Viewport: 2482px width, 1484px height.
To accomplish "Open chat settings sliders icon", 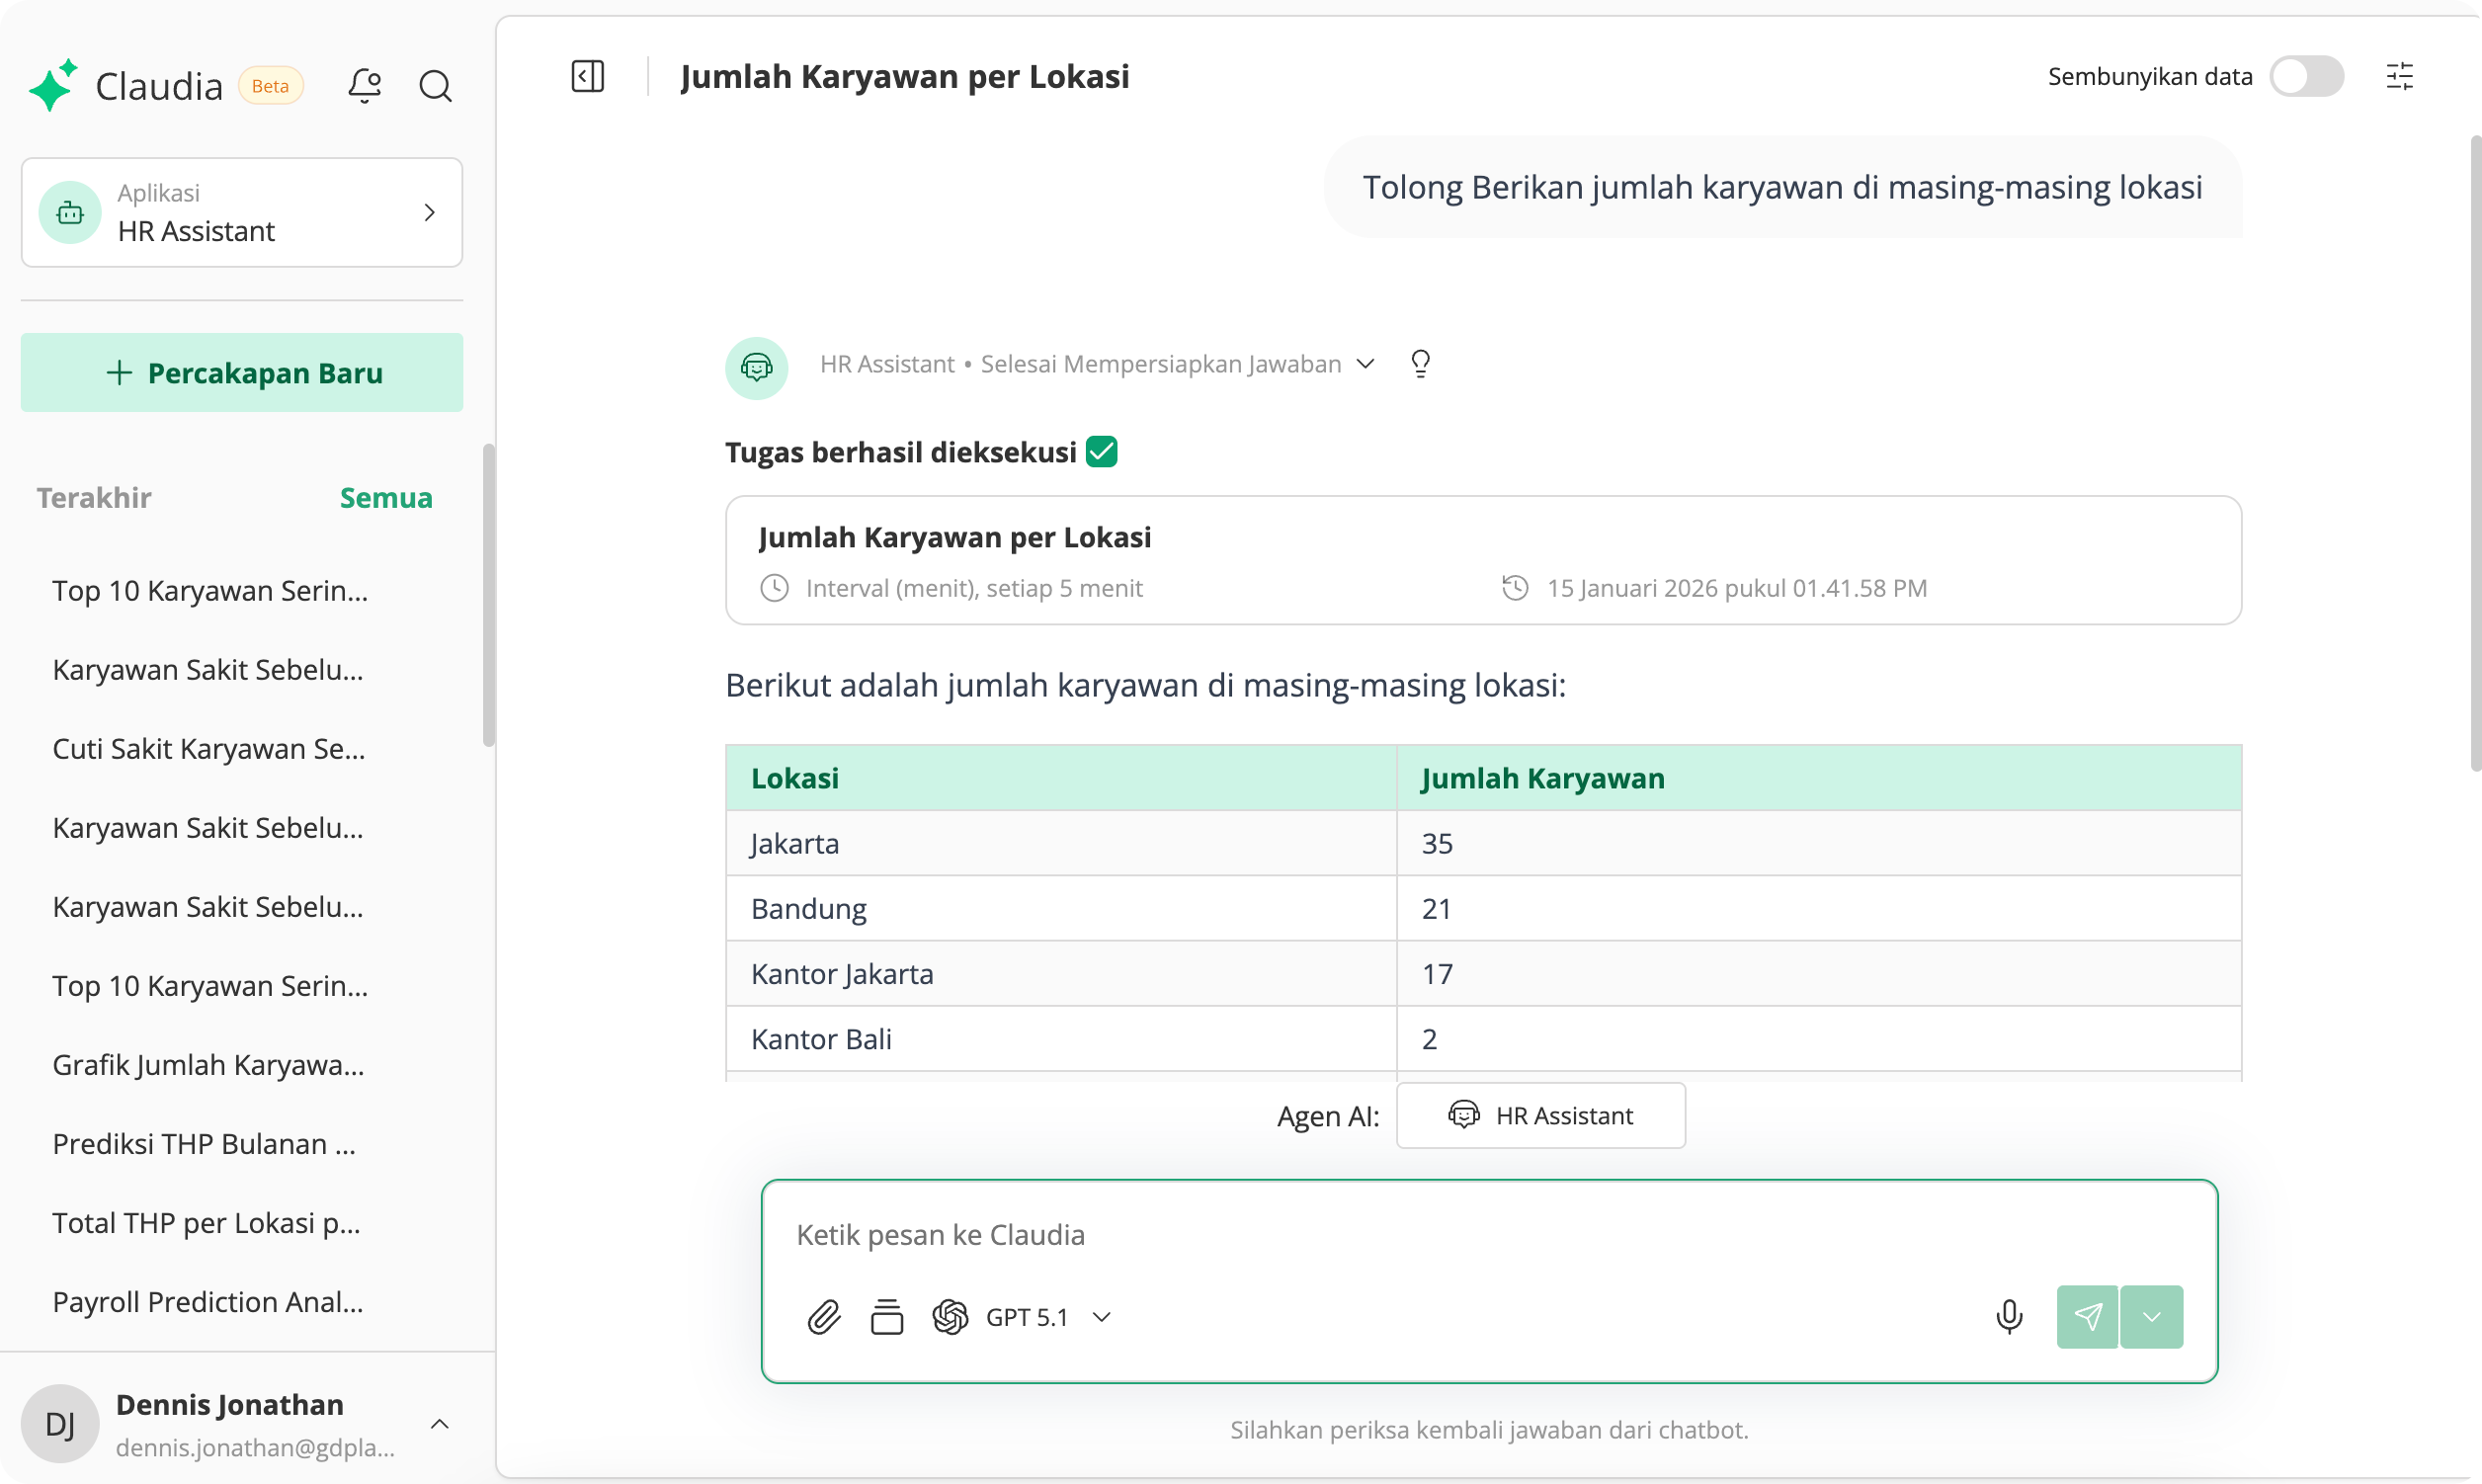I will click(2399, 76).
